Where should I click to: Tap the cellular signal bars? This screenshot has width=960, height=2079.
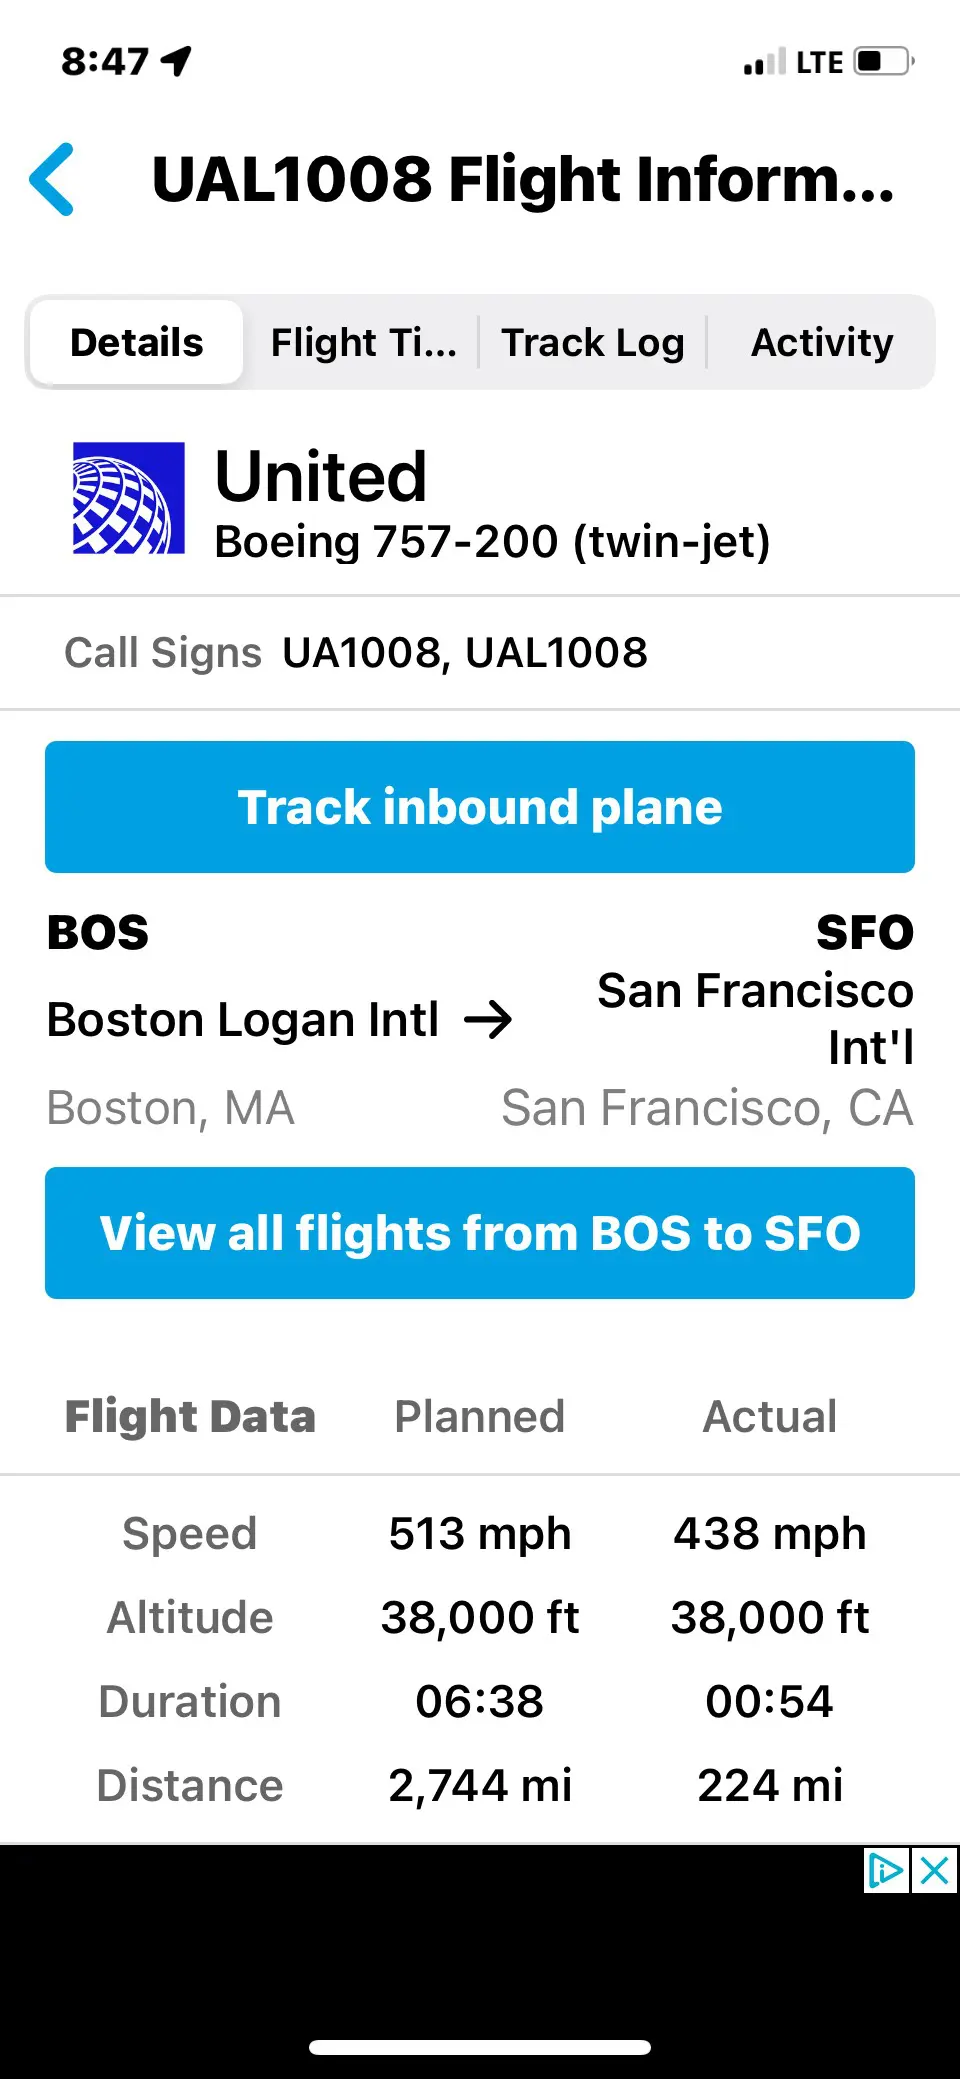point(764,63)
